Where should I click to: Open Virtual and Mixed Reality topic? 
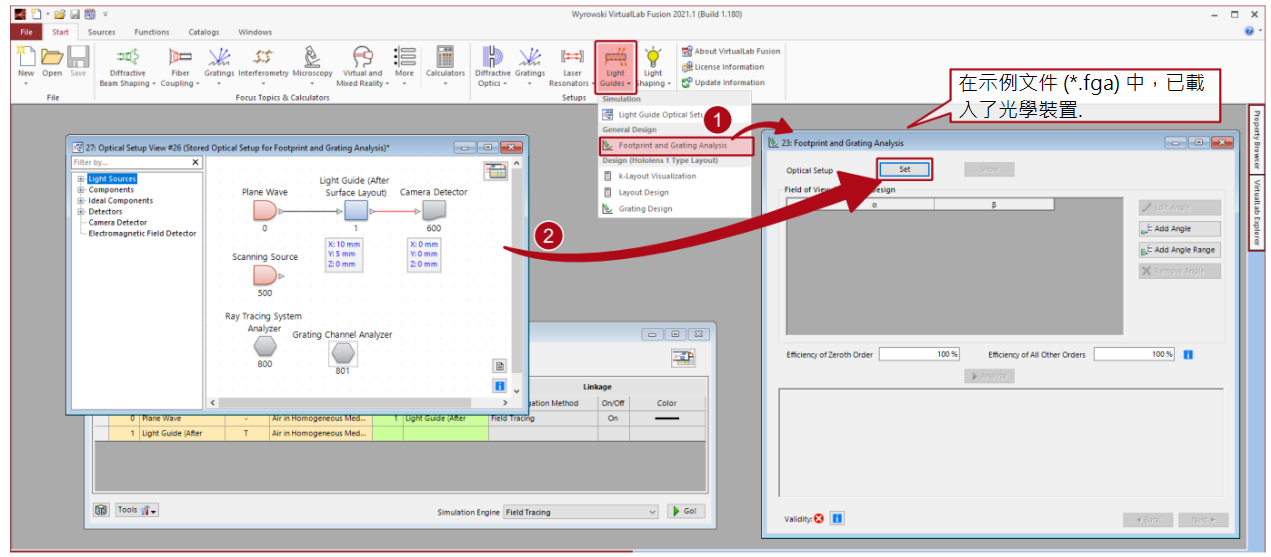(362, 65)
